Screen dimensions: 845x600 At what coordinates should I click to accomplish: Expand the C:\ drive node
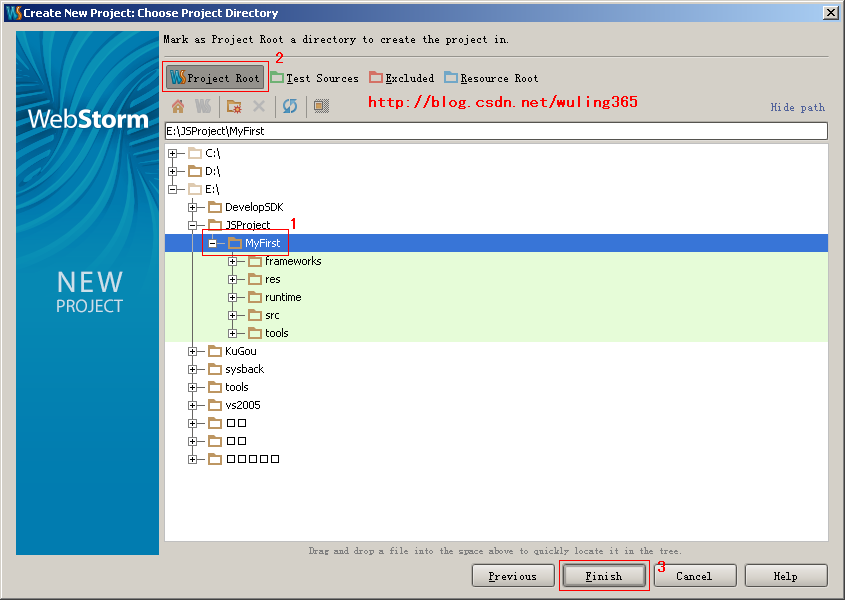[172, 154]
